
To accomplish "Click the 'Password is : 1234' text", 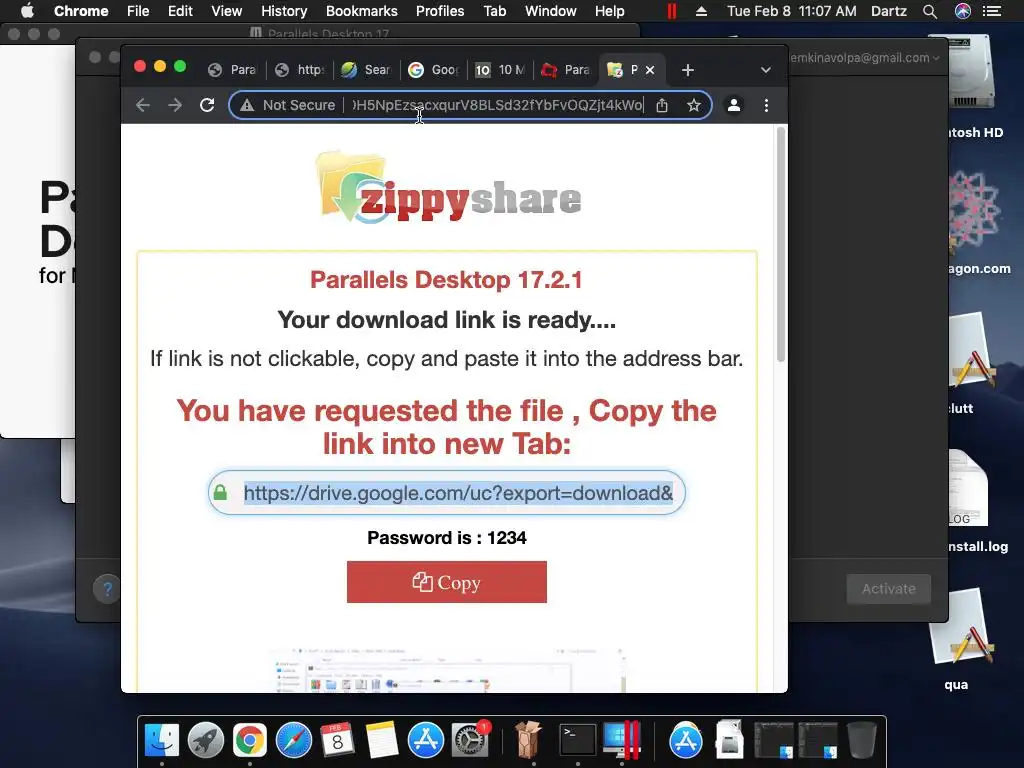I will (x=447, y=537).
